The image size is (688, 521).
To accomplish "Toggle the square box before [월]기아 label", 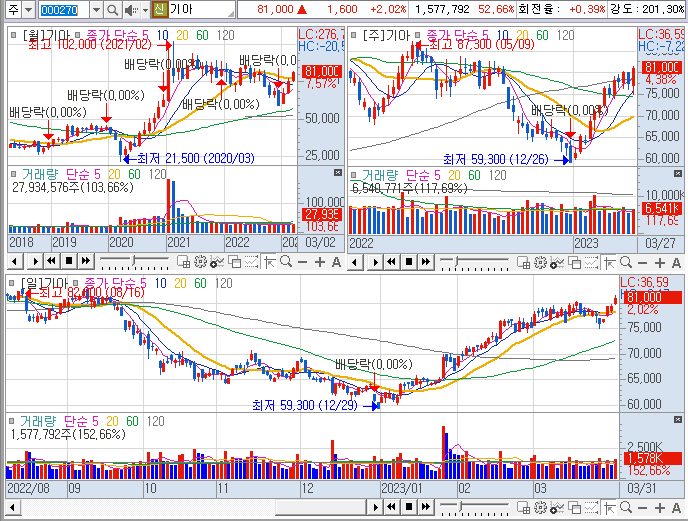I will click(13, 35).
